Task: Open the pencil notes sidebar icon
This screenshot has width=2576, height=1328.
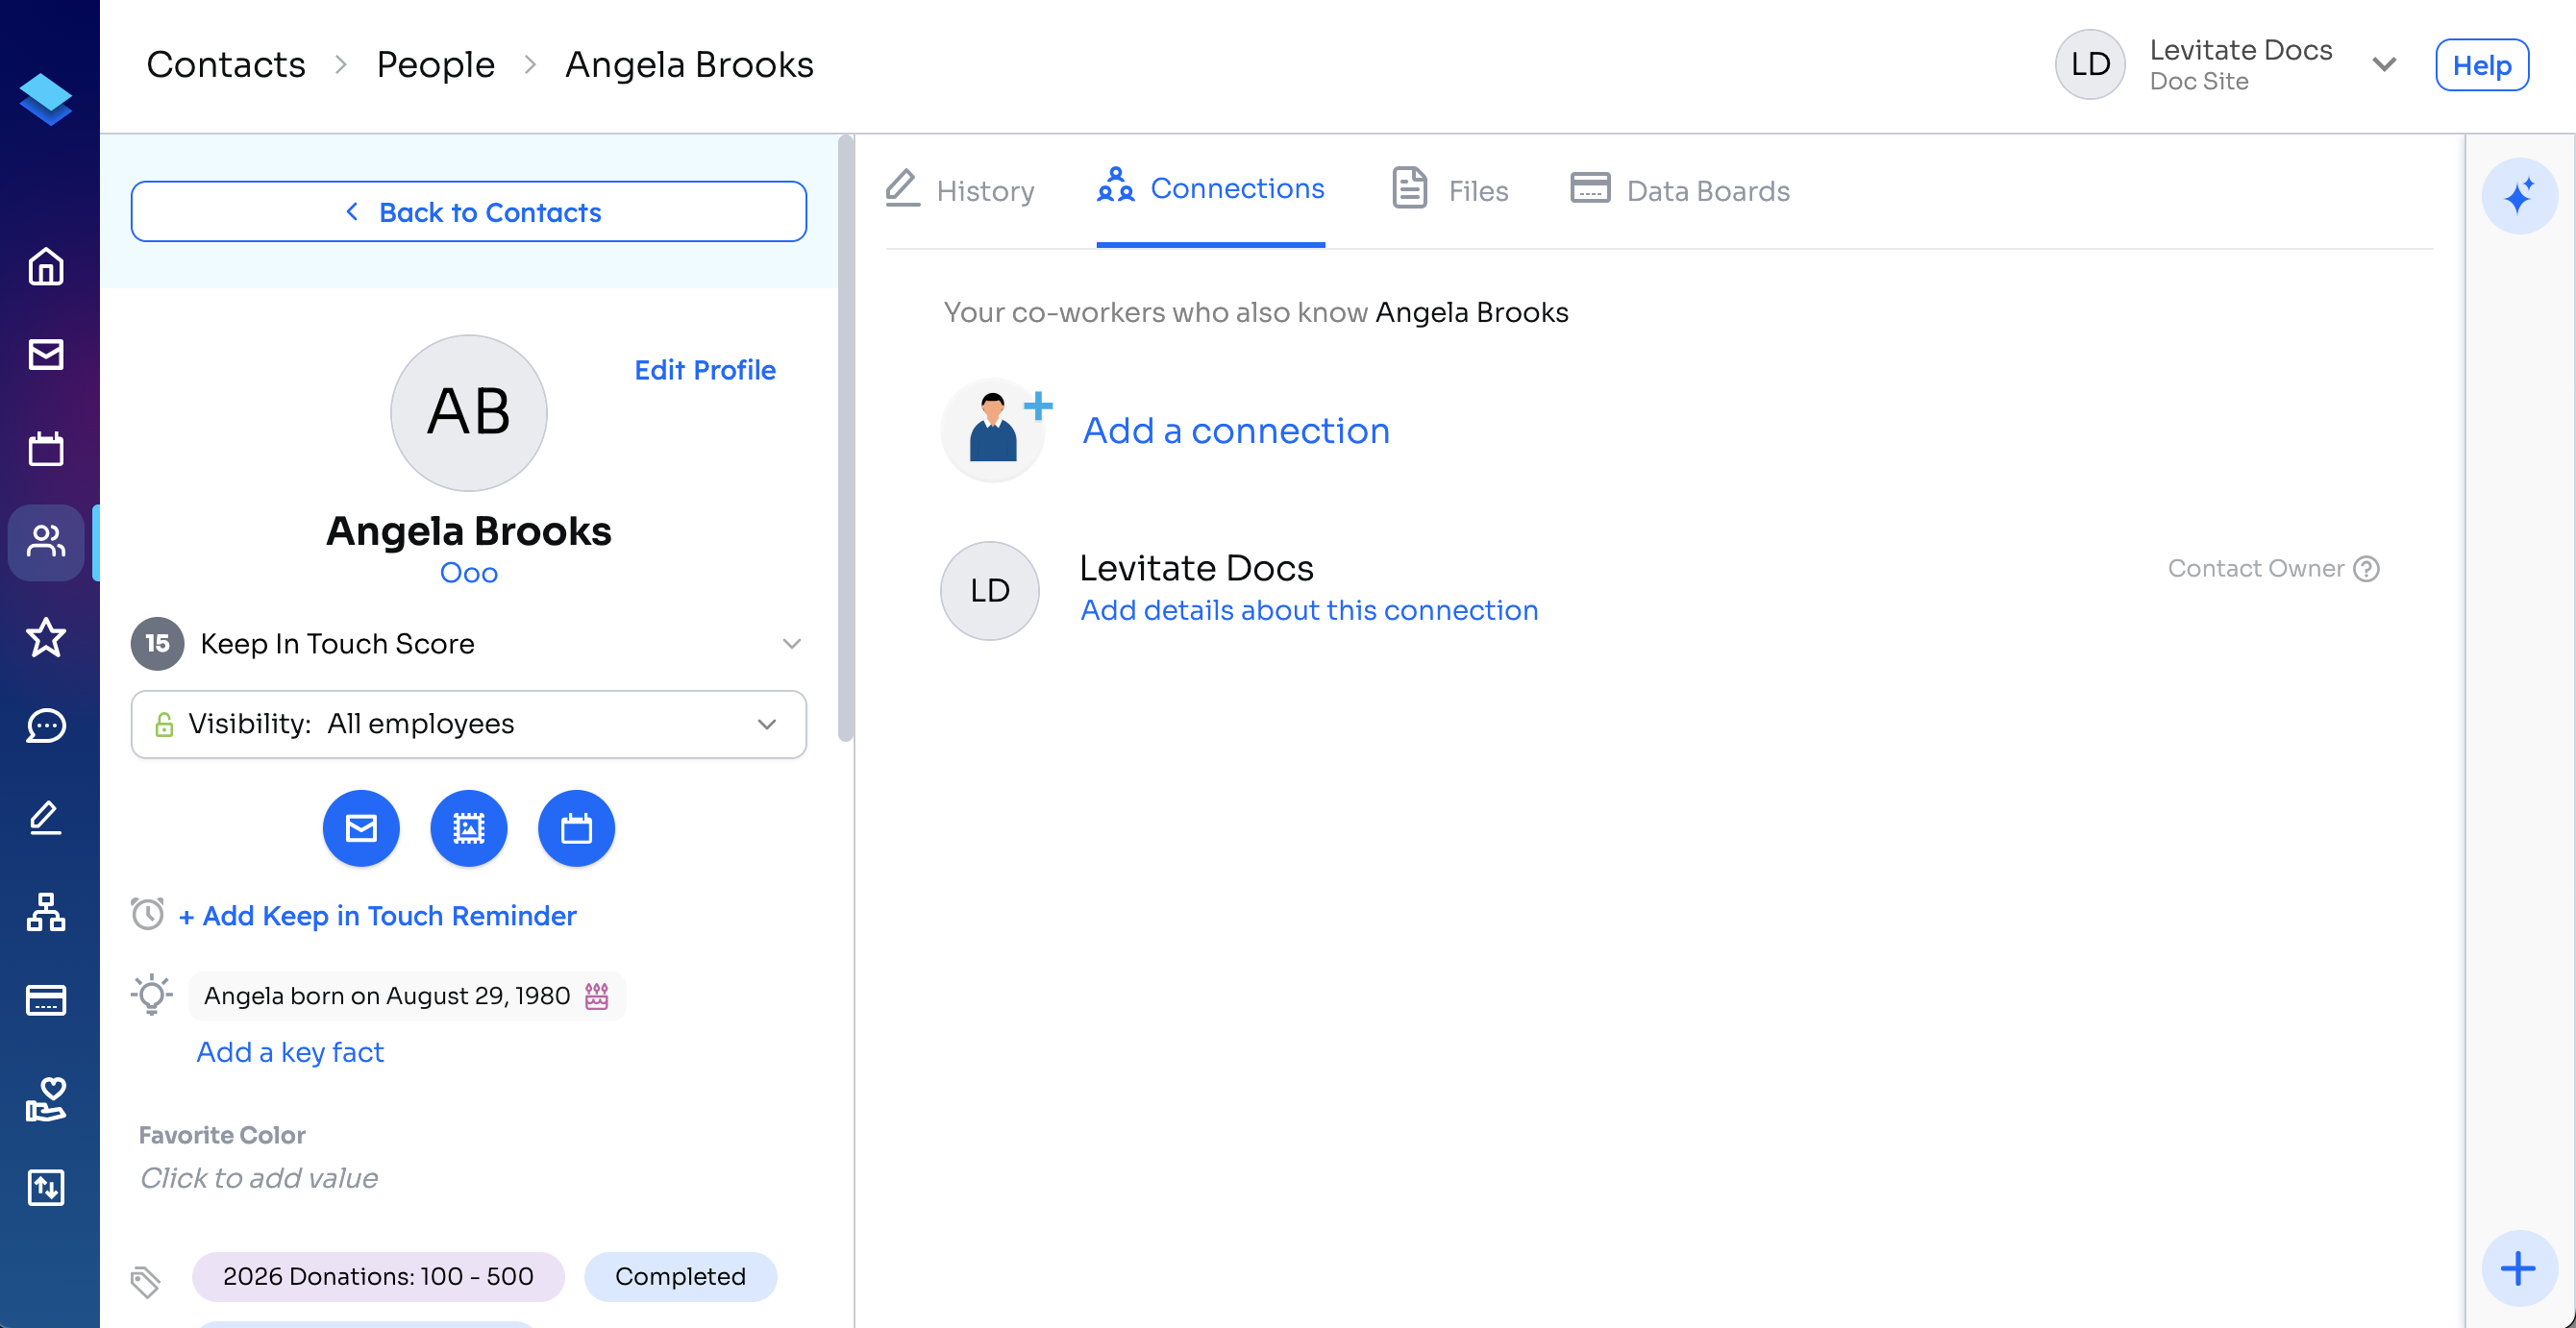Action: [46, 818]
